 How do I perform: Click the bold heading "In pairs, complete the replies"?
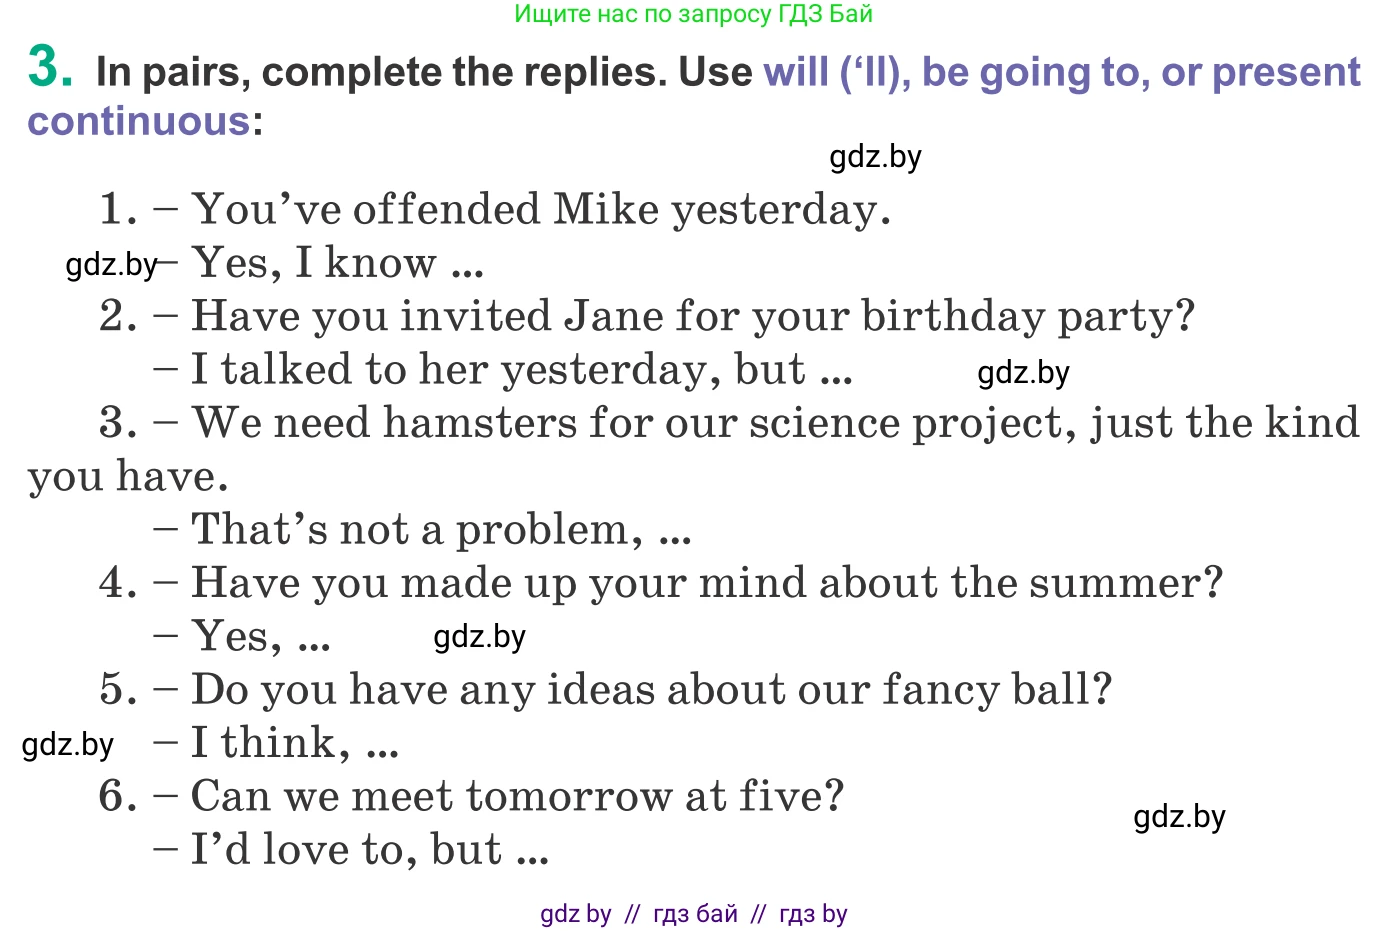point(380,73)
